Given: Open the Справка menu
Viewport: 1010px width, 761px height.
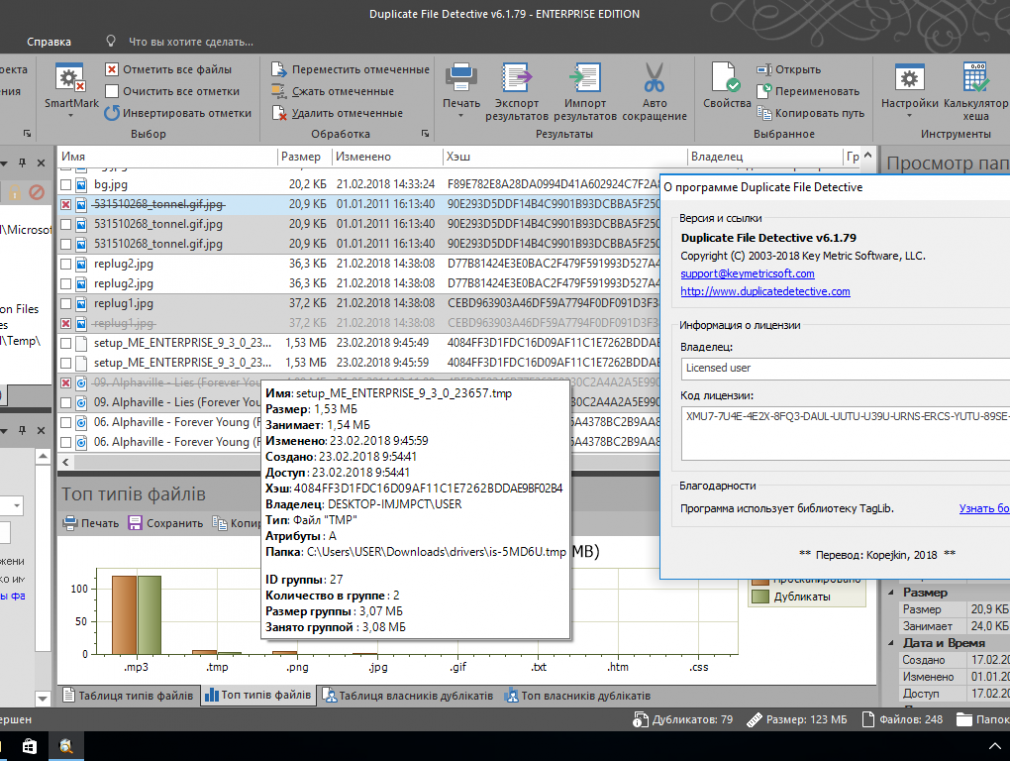Looking at the screenshot, I should coord(49,42).
